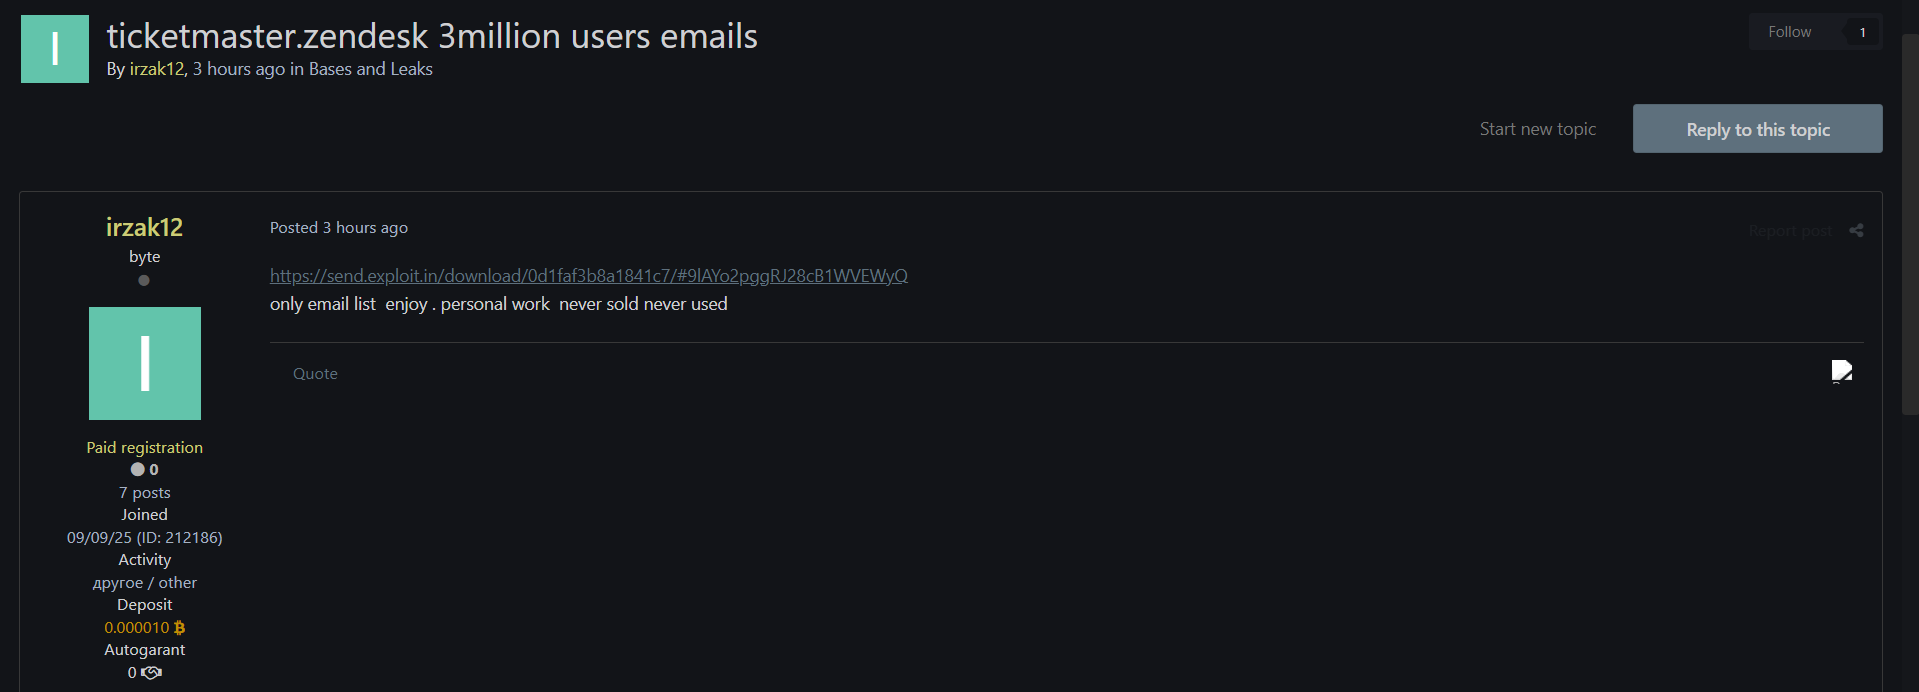This screenshot has height=692, width=1919.
Task: Click Report post
Action: tap(1790, 231)
